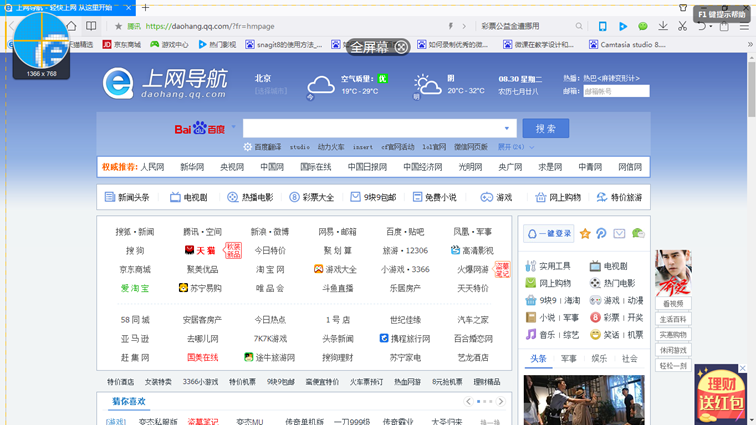Click the 游戏 gamepad category

click(497, 197)
